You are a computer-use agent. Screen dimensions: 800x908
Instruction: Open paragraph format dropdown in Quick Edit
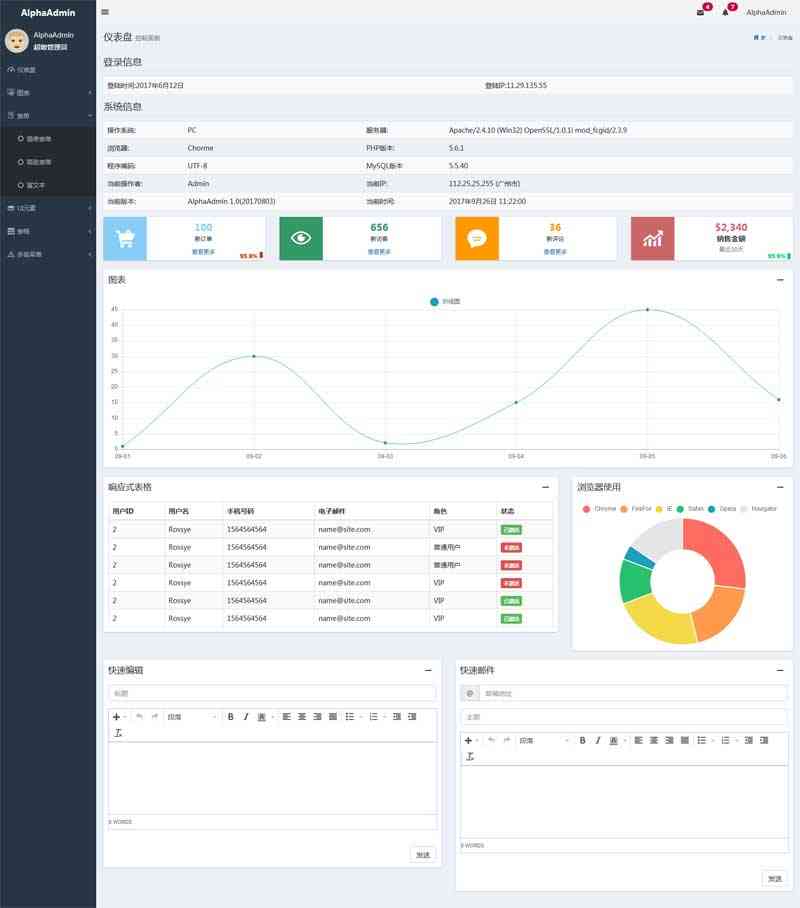tap(192, 717)
